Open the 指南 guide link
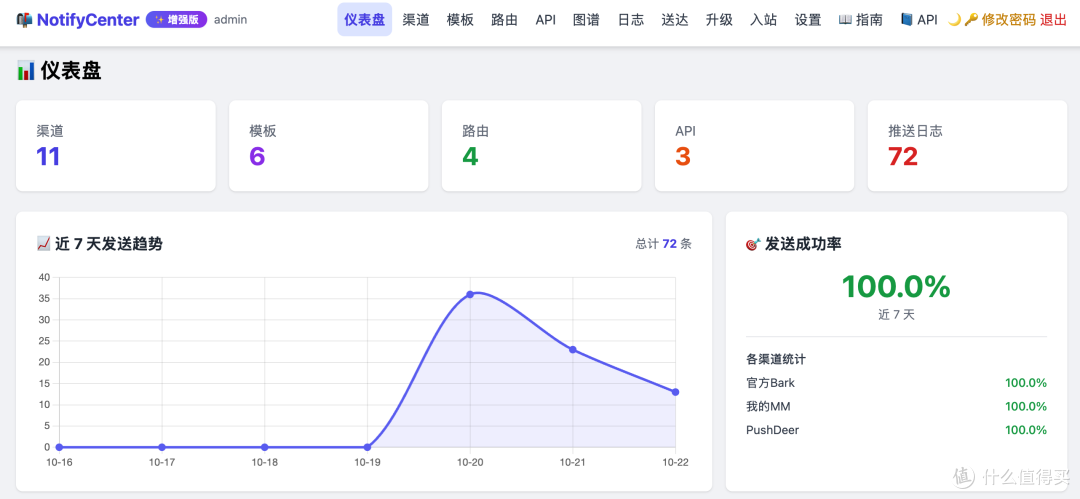 coord(861,20)
